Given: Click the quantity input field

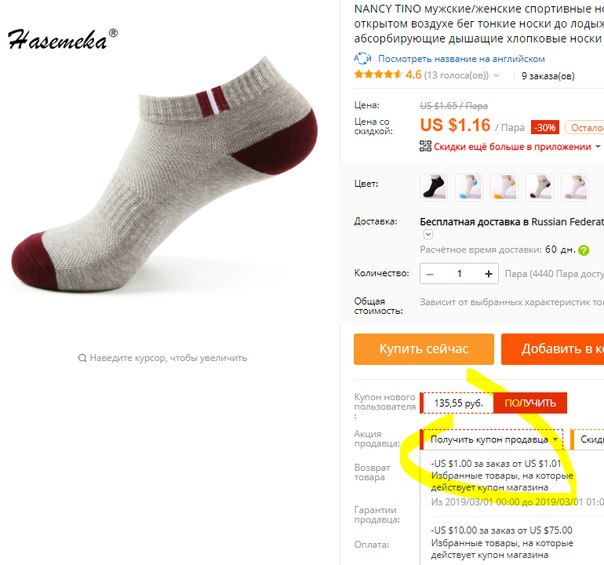Looking at the screenshot, I should (x=460, y=274).
